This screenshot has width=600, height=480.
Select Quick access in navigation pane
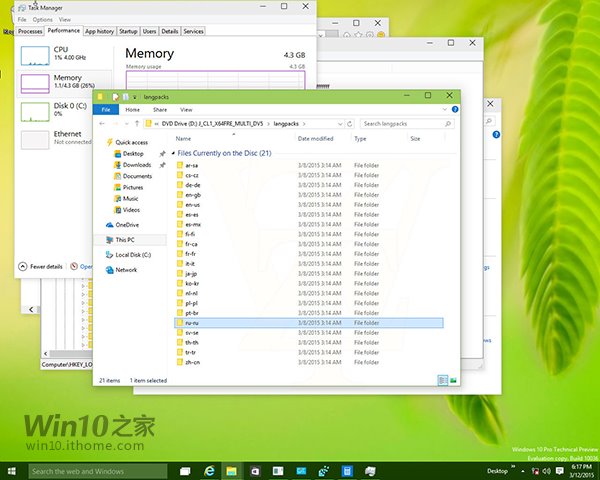coord(132,142)
